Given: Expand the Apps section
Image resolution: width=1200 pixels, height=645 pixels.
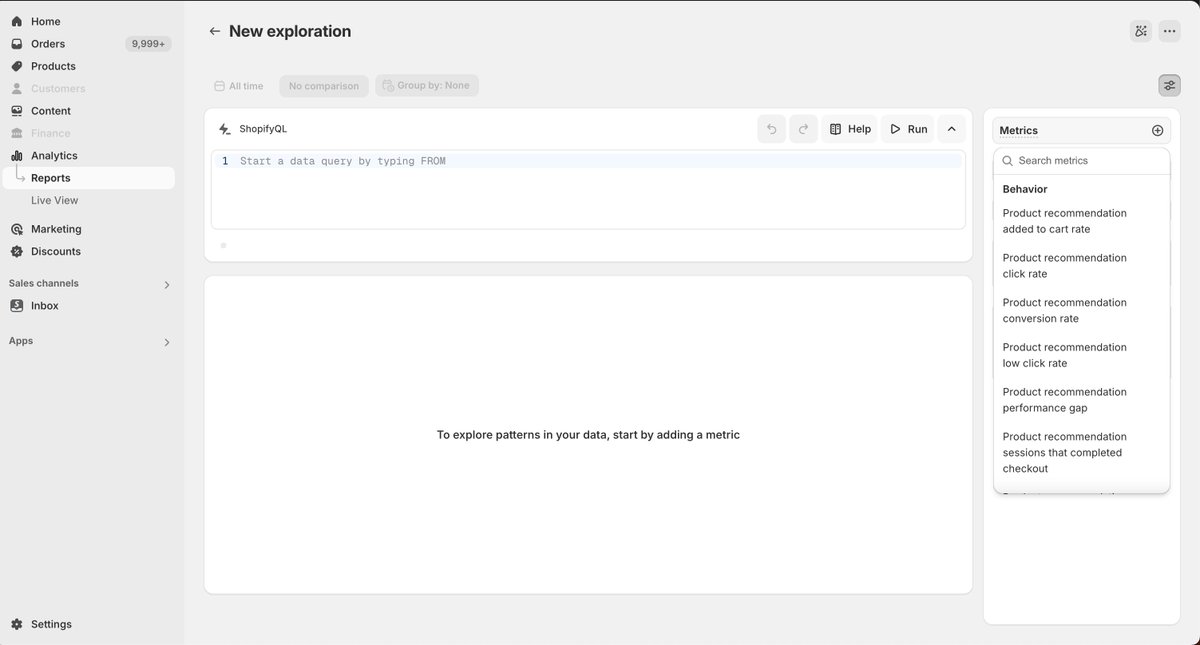Looking at the screenshot, I should 166,342.
